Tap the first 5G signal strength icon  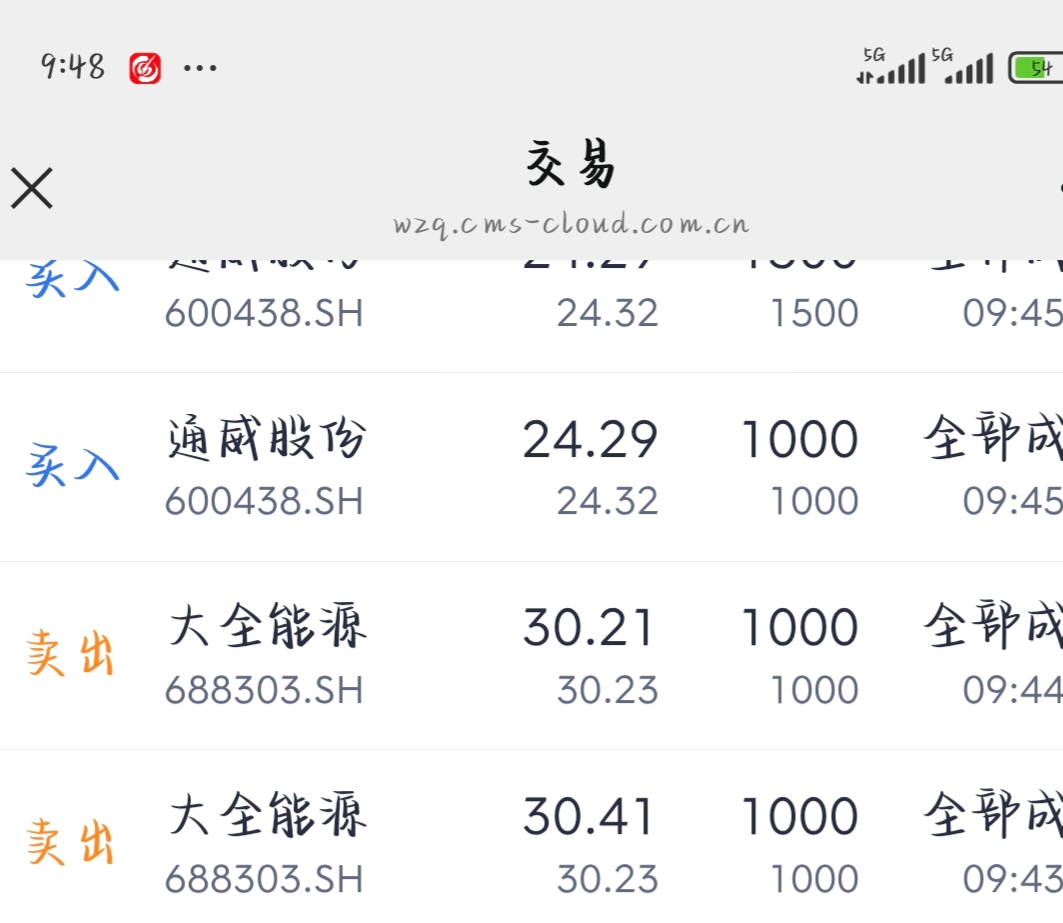point(890,66)
